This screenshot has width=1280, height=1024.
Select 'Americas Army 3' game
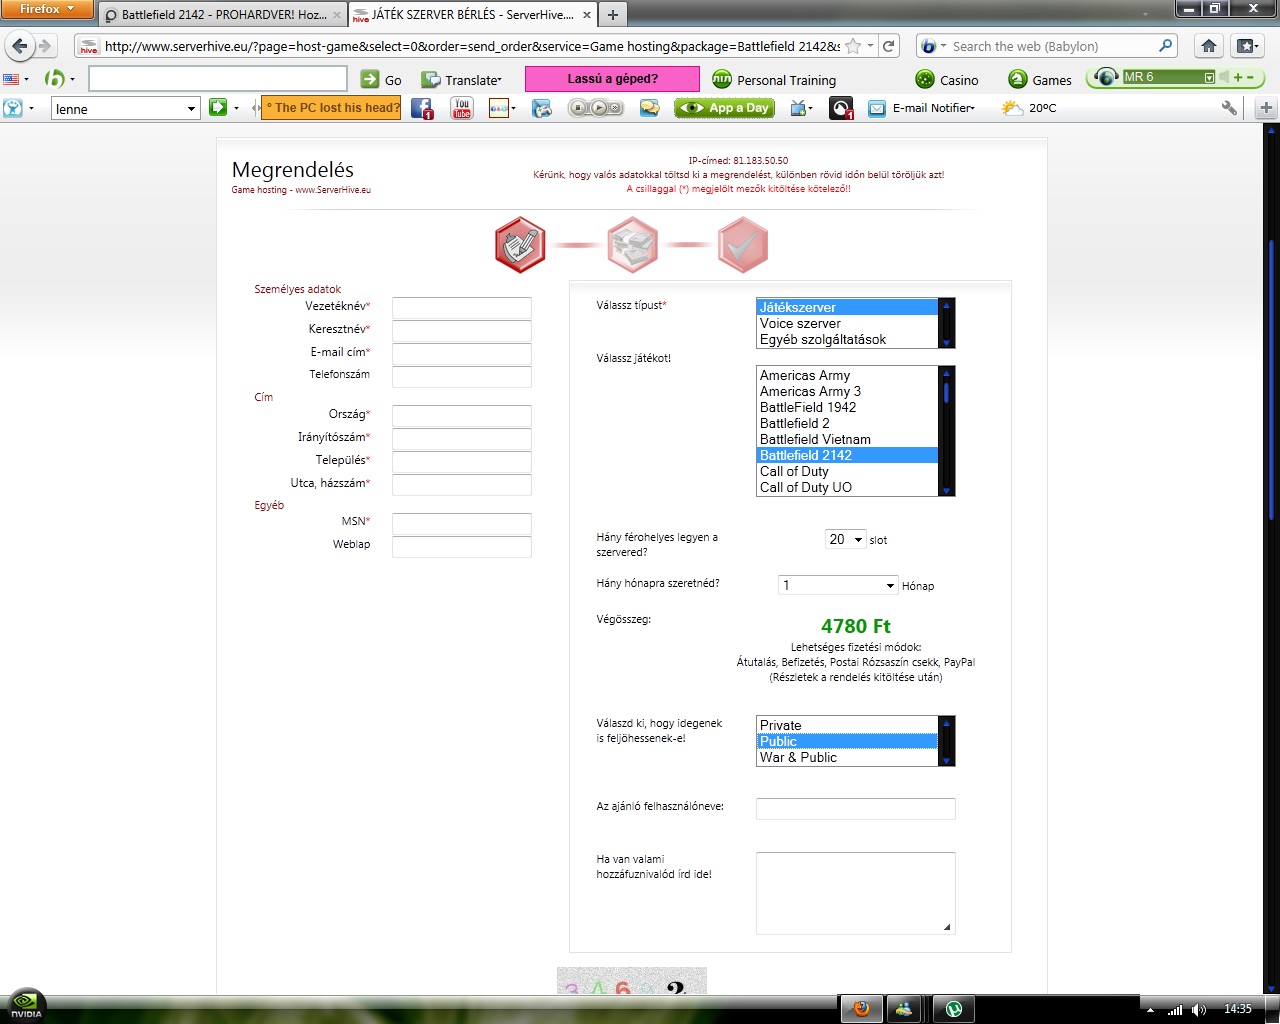[847, 391]
